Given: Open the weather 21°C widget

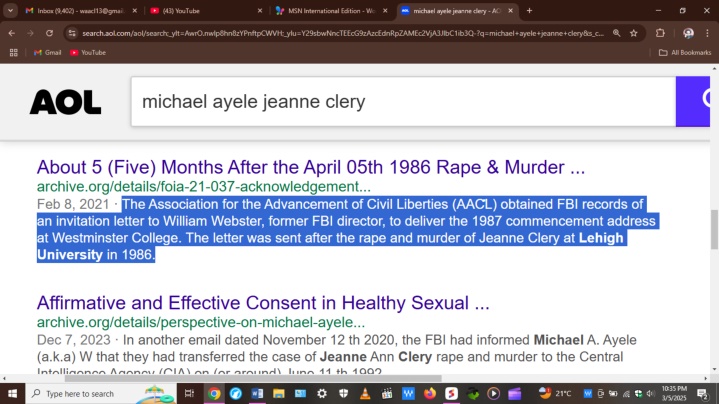Looking at the screenshot, I should click(555, 393).
